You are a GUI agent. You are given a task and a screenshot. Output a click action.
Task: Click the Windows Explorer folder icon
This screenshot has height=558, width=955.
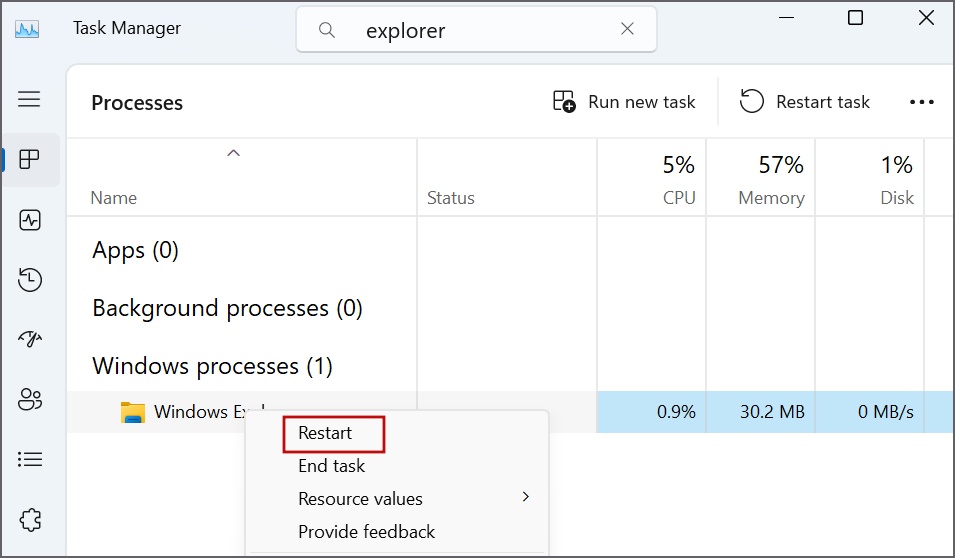133,412
